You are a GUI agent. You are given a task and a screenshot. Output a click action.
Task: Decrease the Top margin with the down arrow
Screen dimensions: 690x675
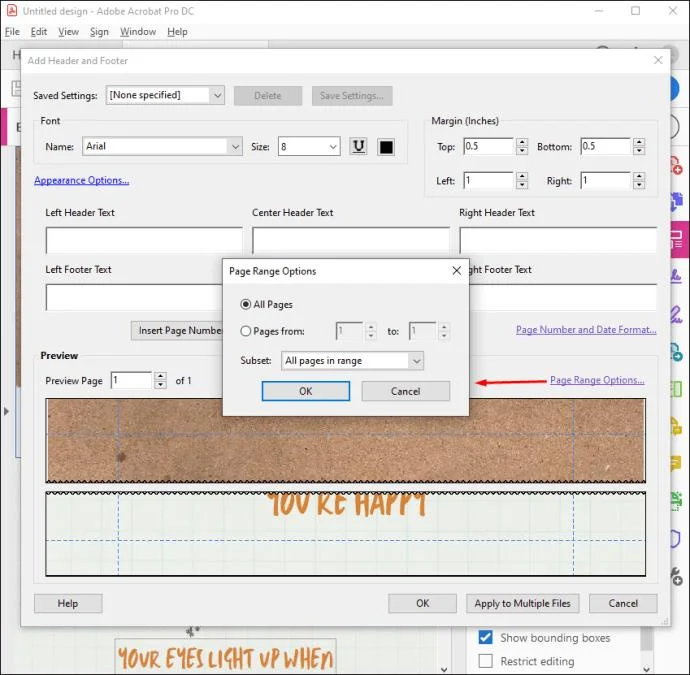coord(522,151)
